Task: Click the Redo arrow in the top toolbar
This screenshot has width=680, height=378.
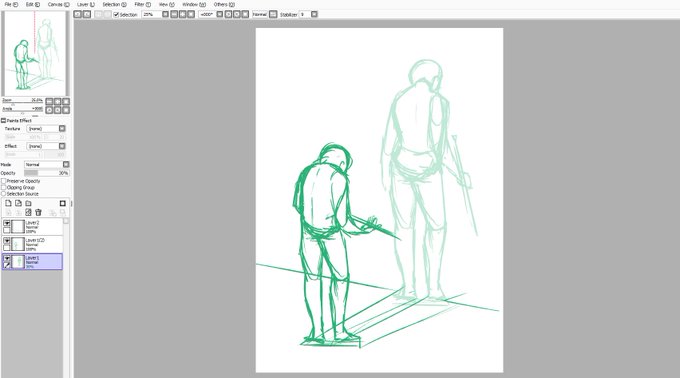Action: click(87, 14)
